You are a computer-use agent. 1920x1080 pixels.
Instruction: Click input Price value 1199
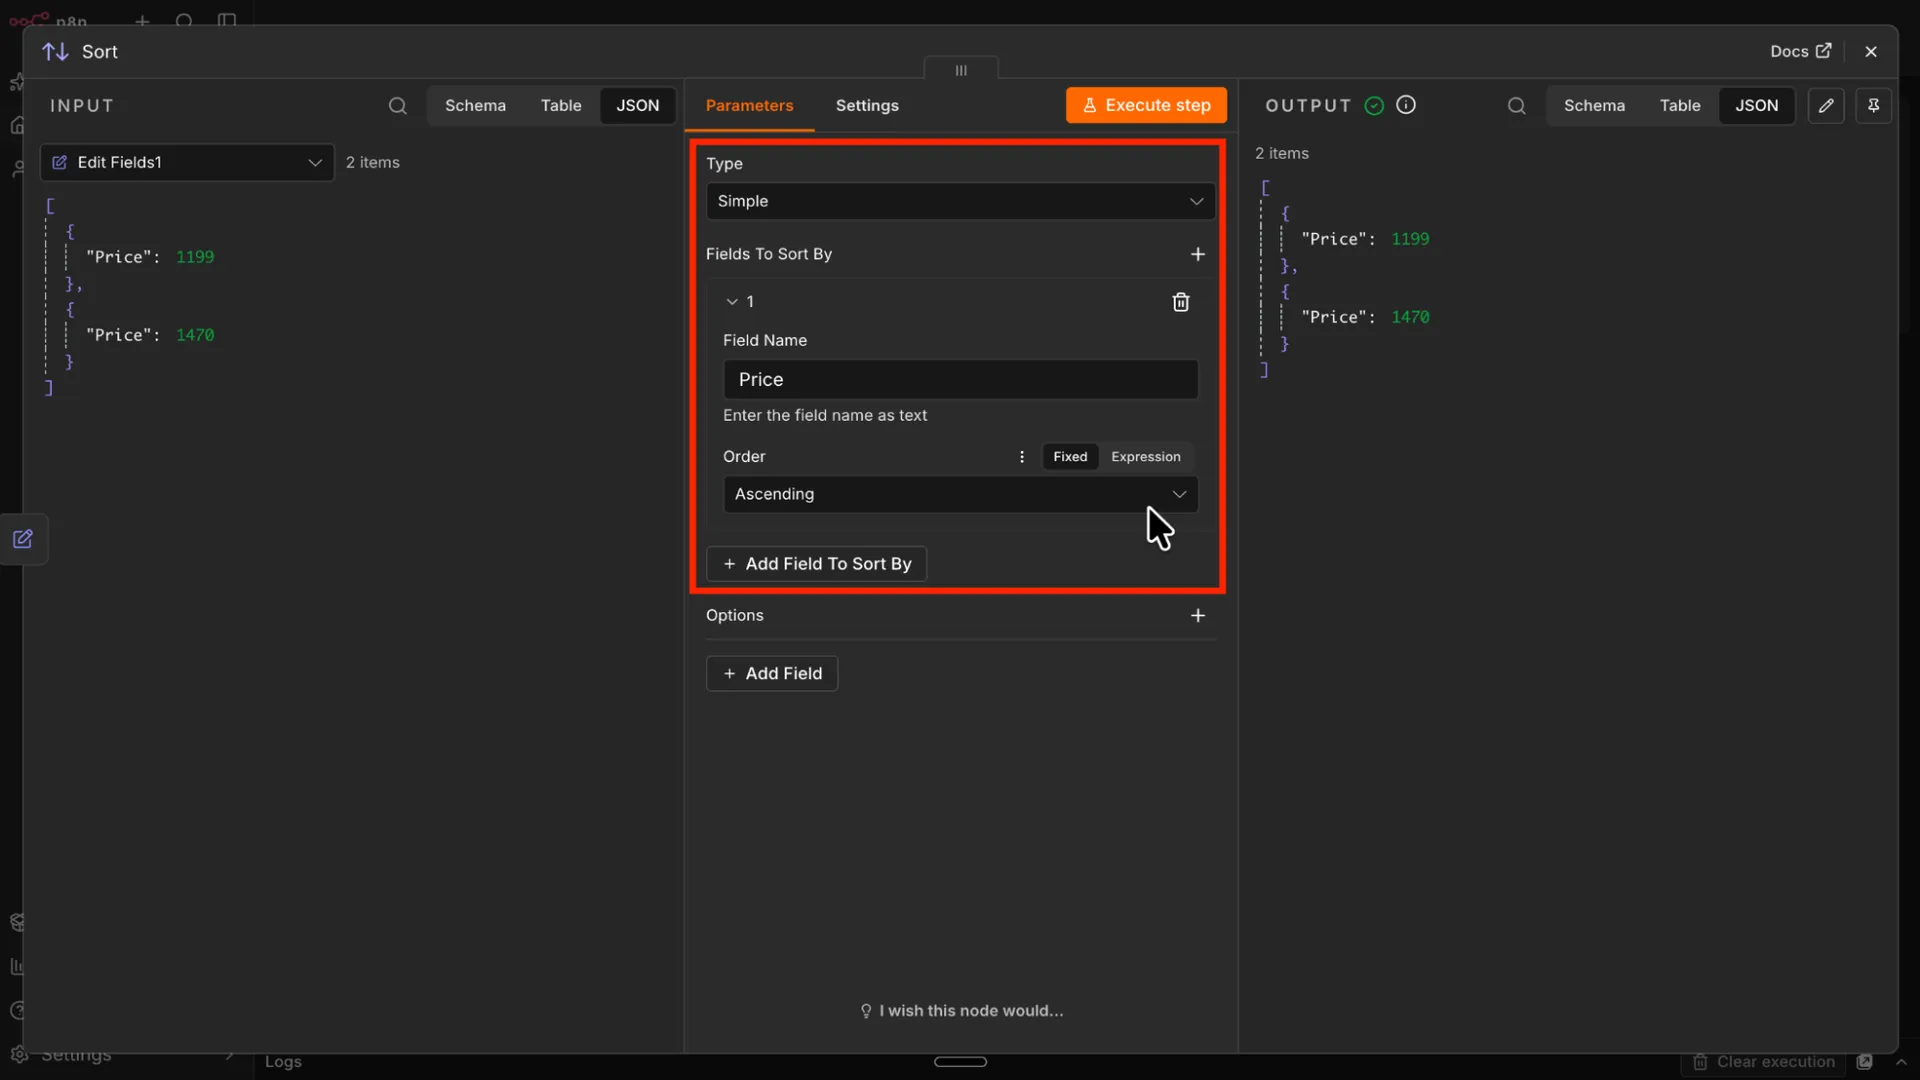coord(195,257)
